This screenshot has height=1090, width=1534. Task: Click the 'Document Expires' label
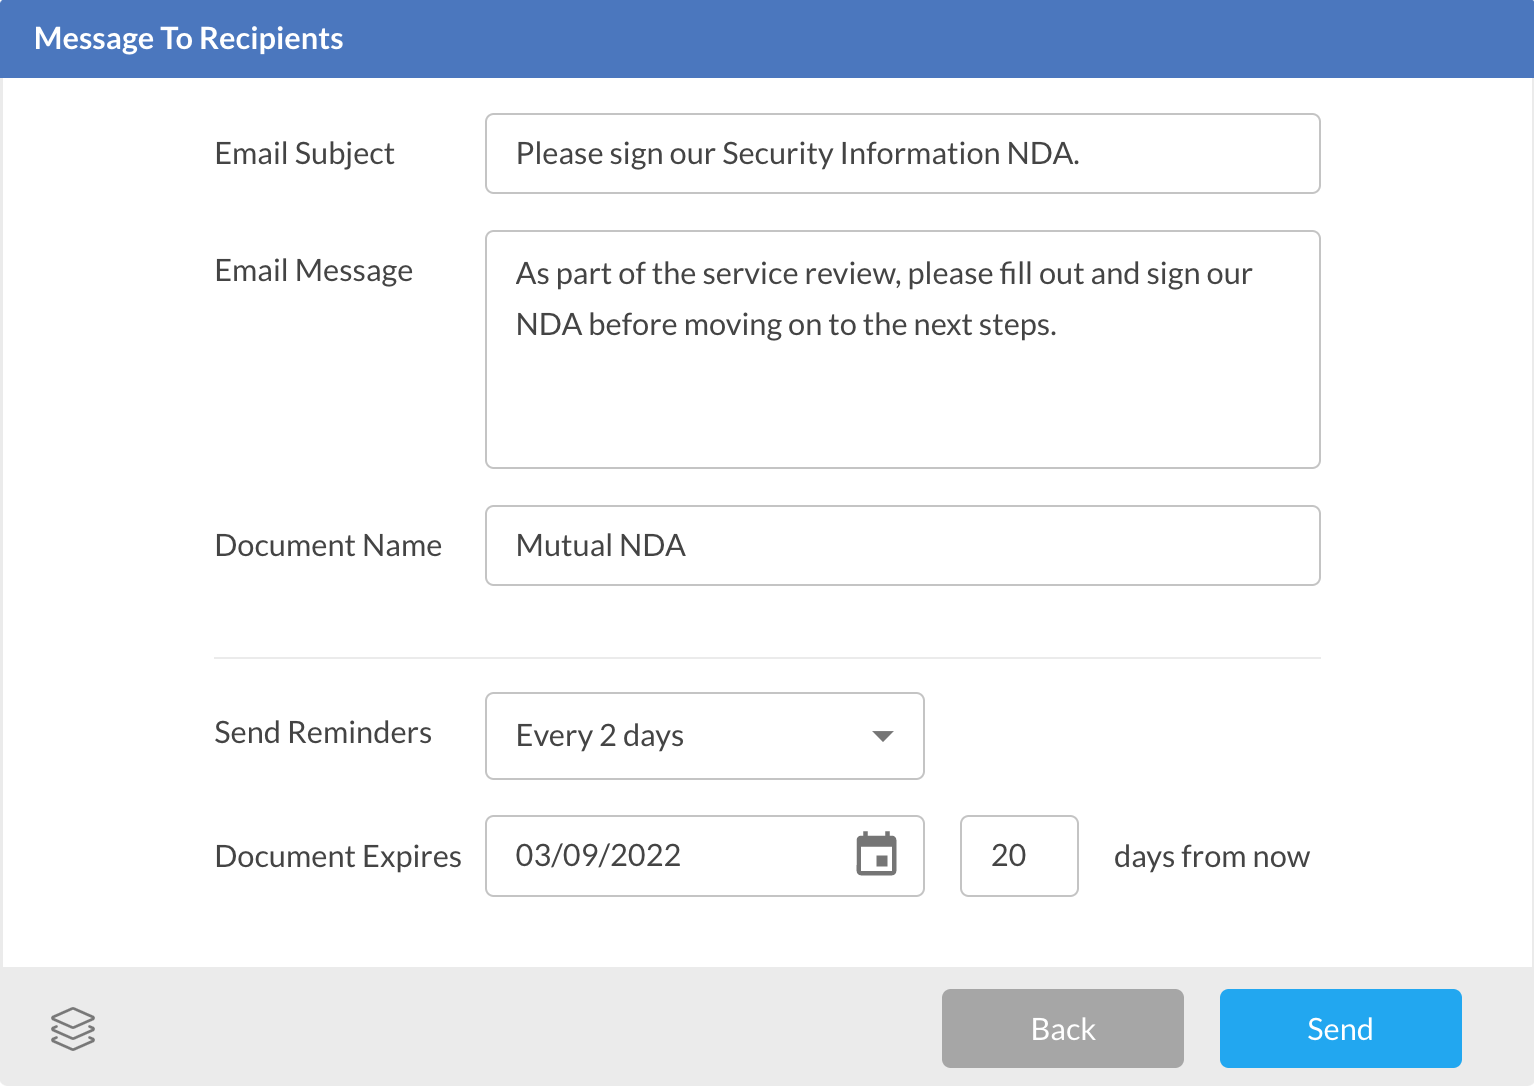point(338,857)
